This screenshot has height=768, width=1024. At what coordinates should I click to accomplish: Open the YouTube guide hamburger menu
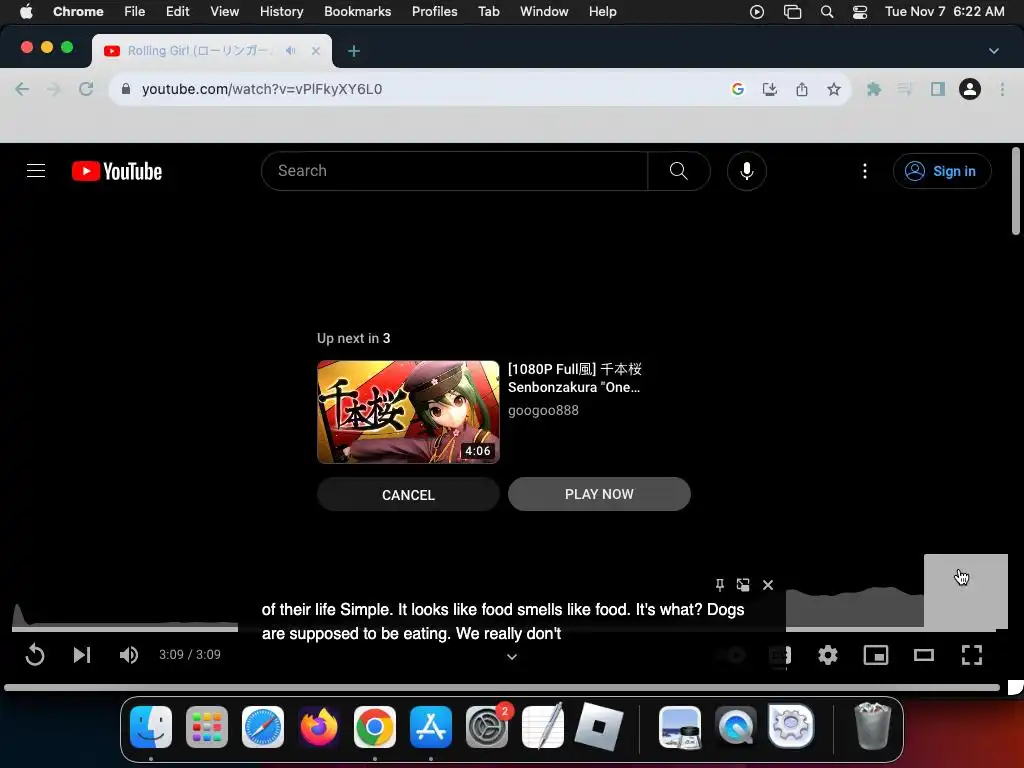(36, 171)
